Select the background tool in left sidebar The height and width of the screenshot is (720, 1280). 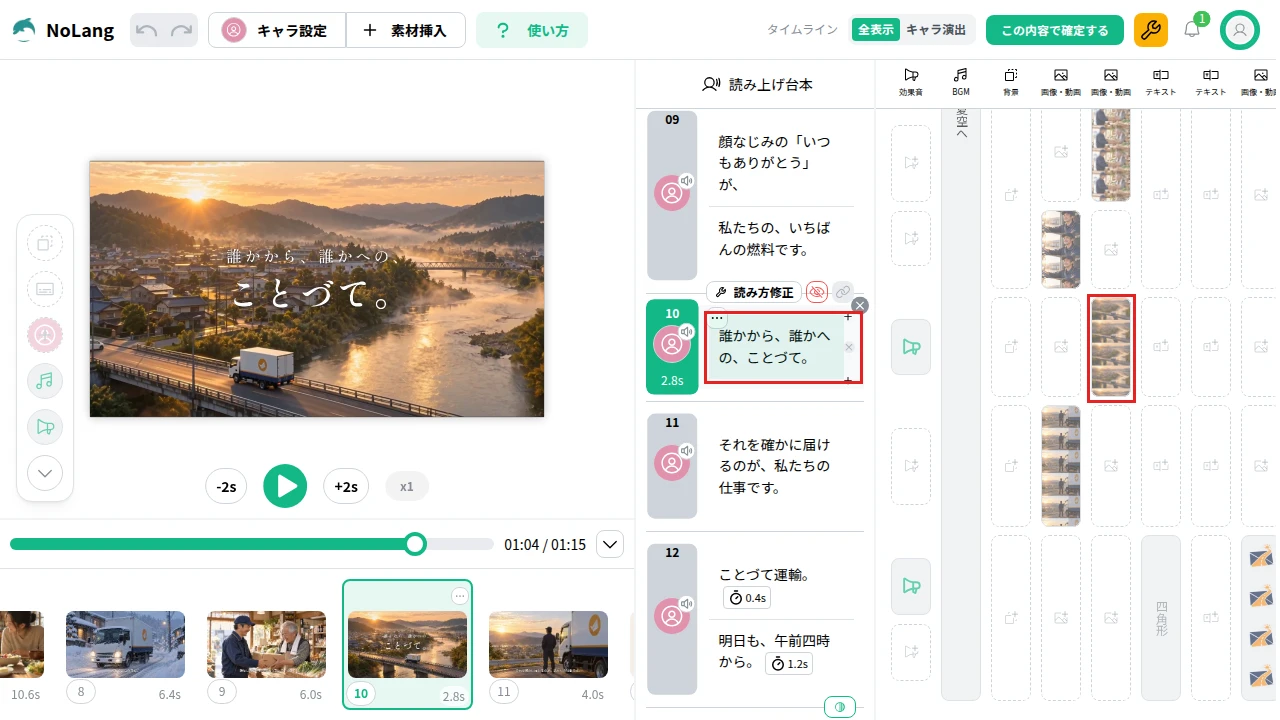(45, 243)
